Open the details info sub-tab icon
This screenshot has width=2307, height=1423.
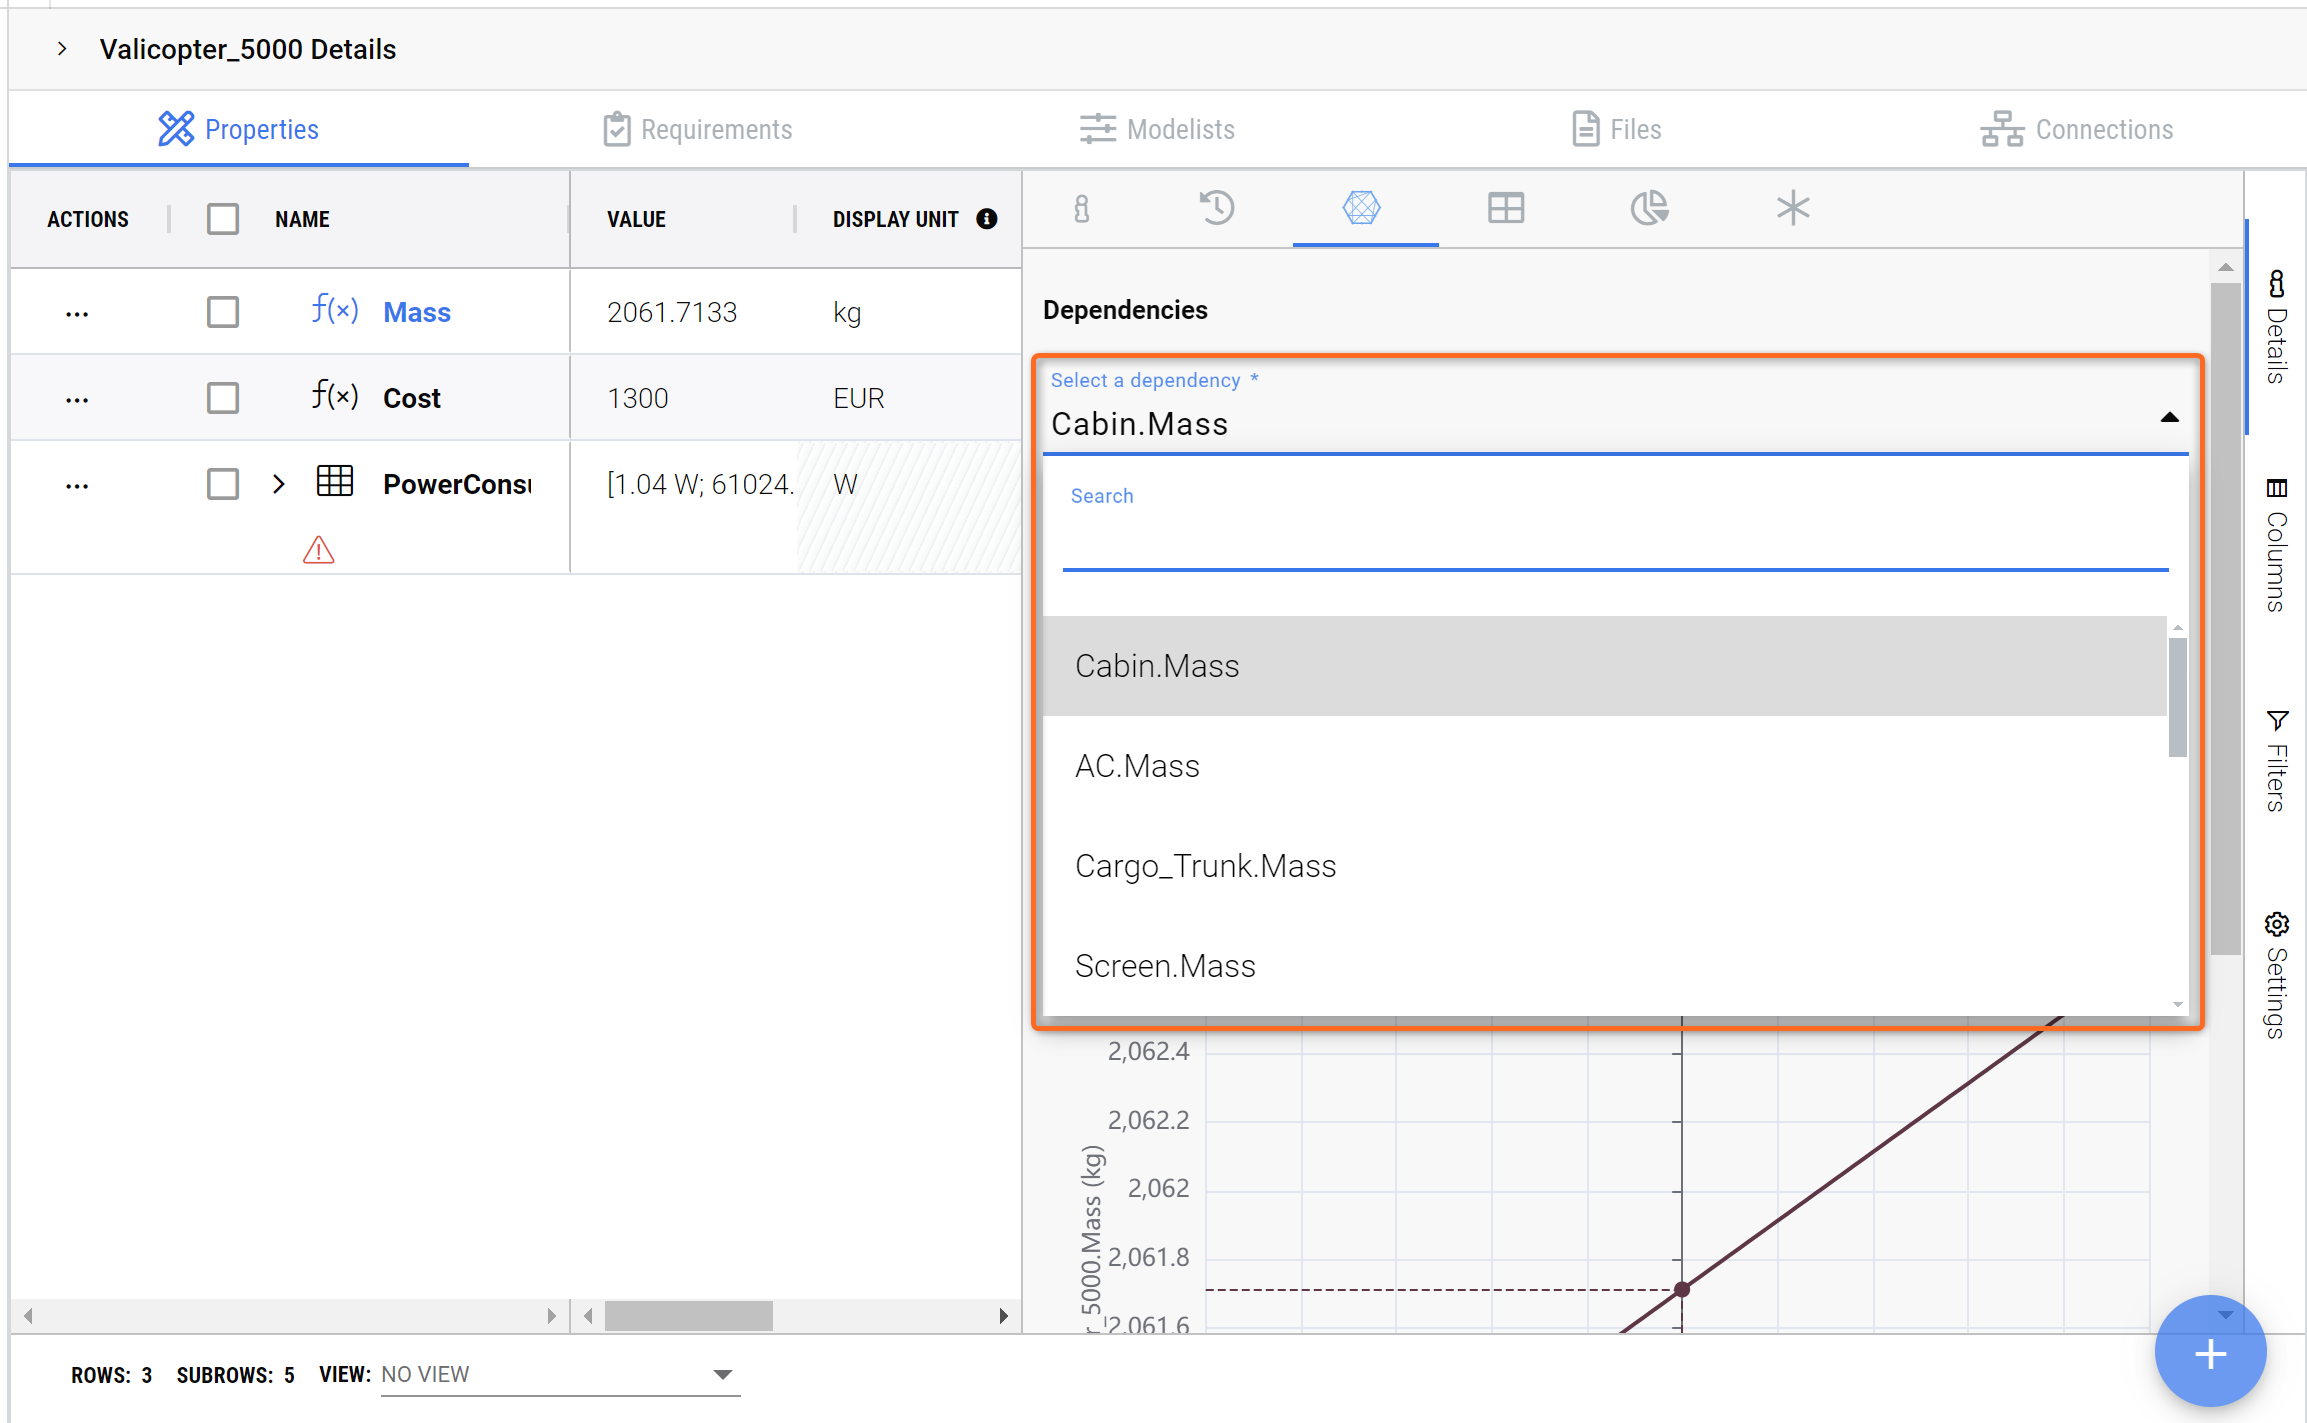coord(1082,208)
